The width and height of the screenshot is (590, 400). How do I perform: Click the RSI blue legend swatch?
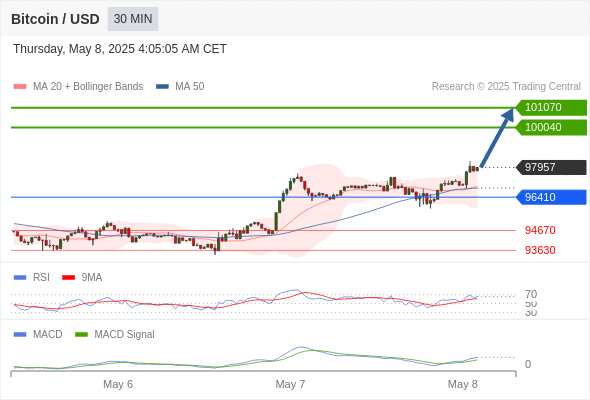click(x=20, y=278)
